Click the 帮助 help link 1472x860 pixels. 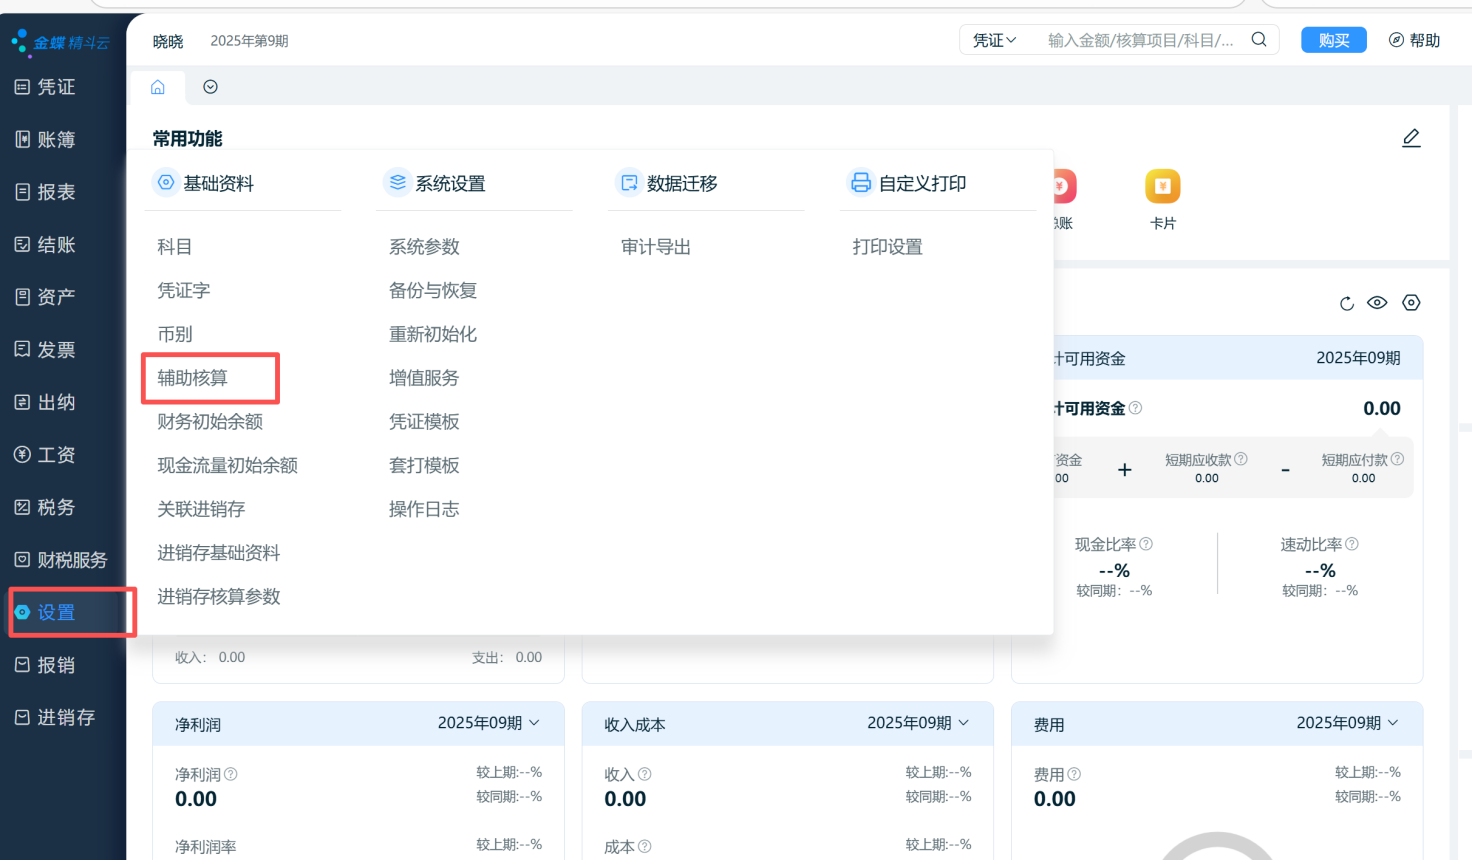tap(1414, 40)
